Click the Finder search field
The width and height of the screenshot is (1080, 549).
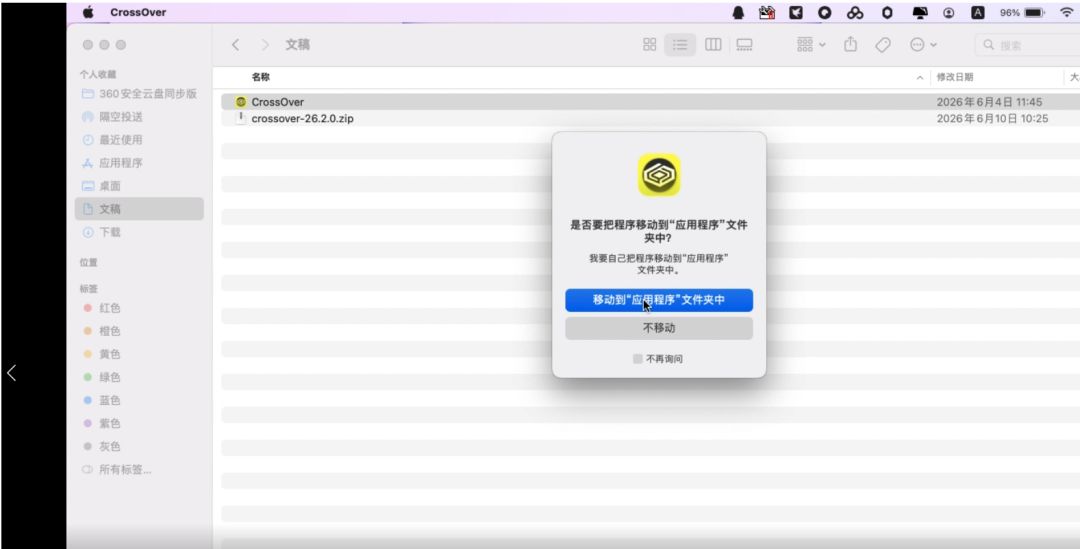click(1028, 45)
